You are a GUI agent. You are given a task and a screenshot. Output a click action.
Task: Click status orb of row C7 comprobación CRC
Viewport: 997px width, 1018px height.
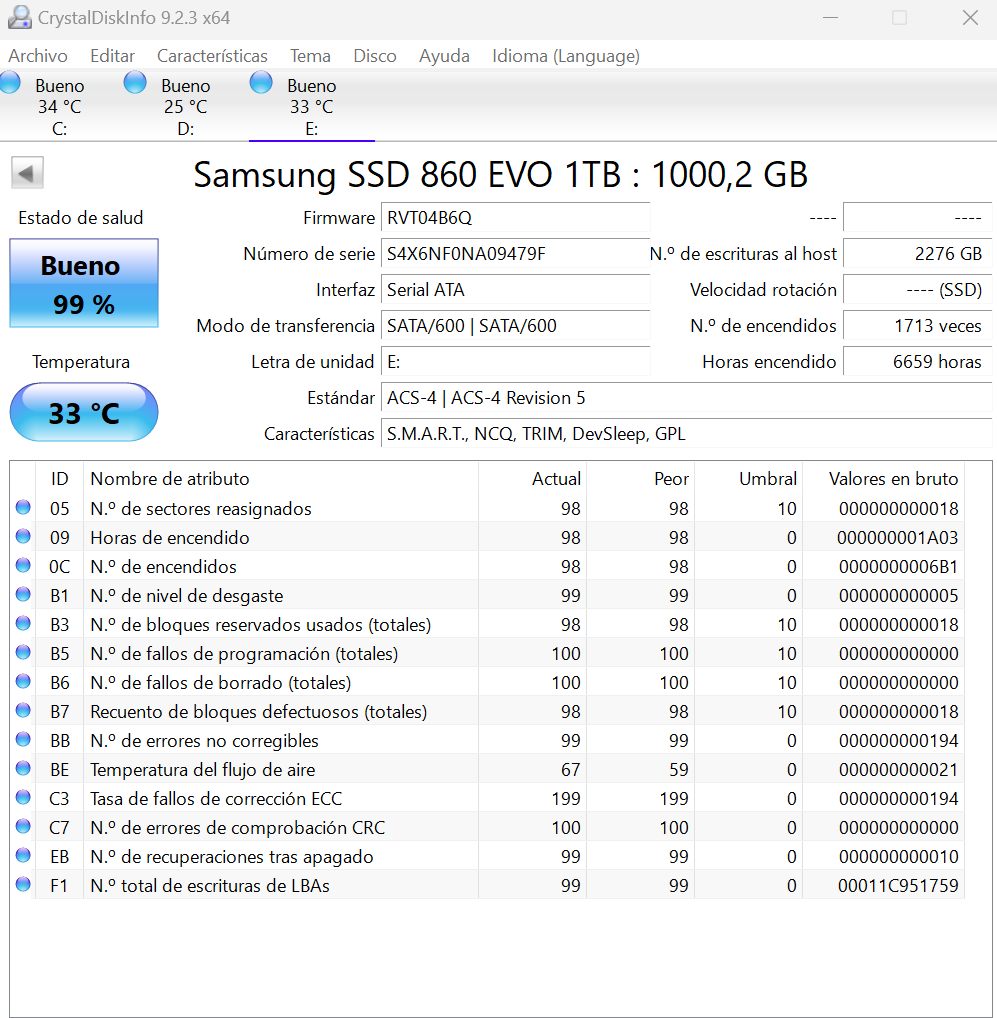(23, 826)
